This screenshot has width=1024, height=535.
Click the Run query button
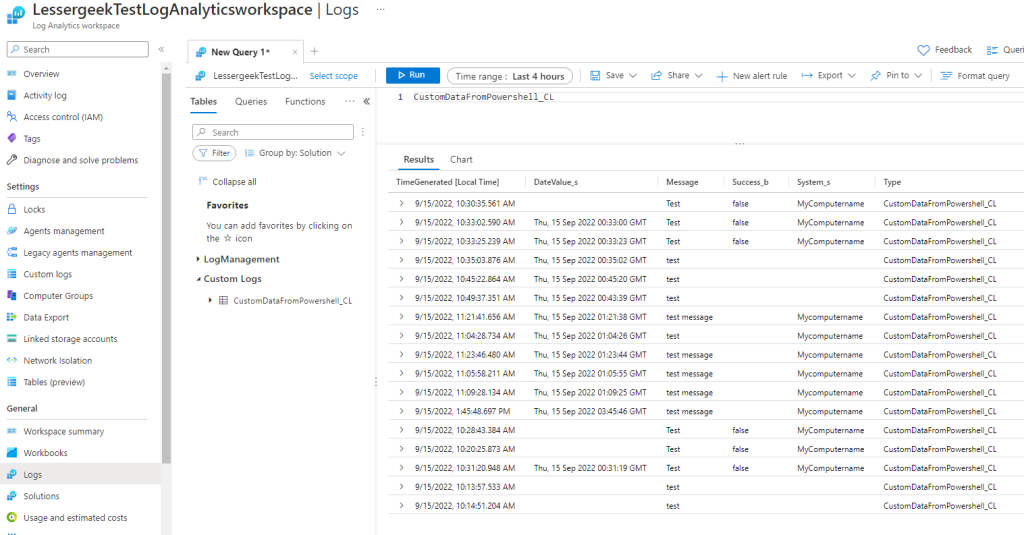point(412,76)
